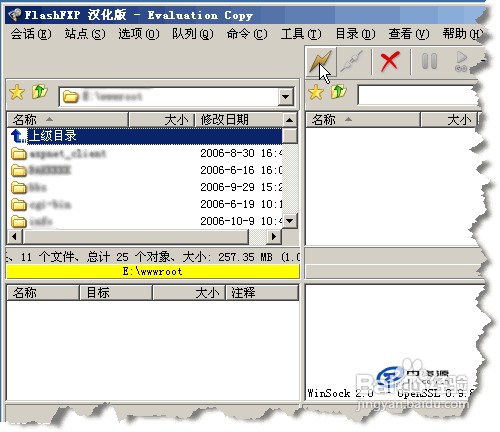Click the Disconnect plug icon

click(x=352, y=61)
